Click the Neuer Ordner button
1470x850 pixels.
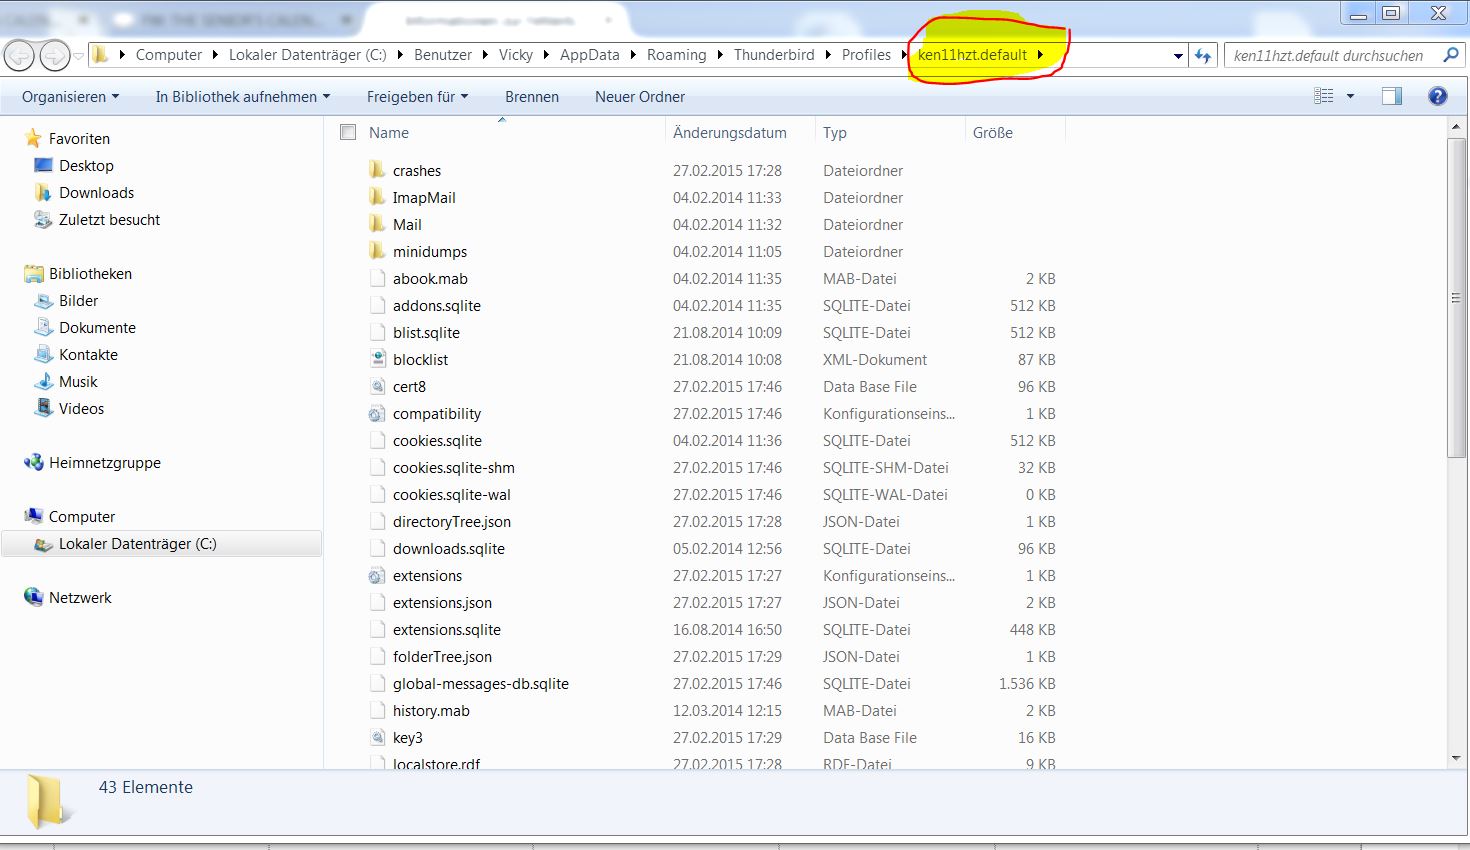click(x=640, y=97)
